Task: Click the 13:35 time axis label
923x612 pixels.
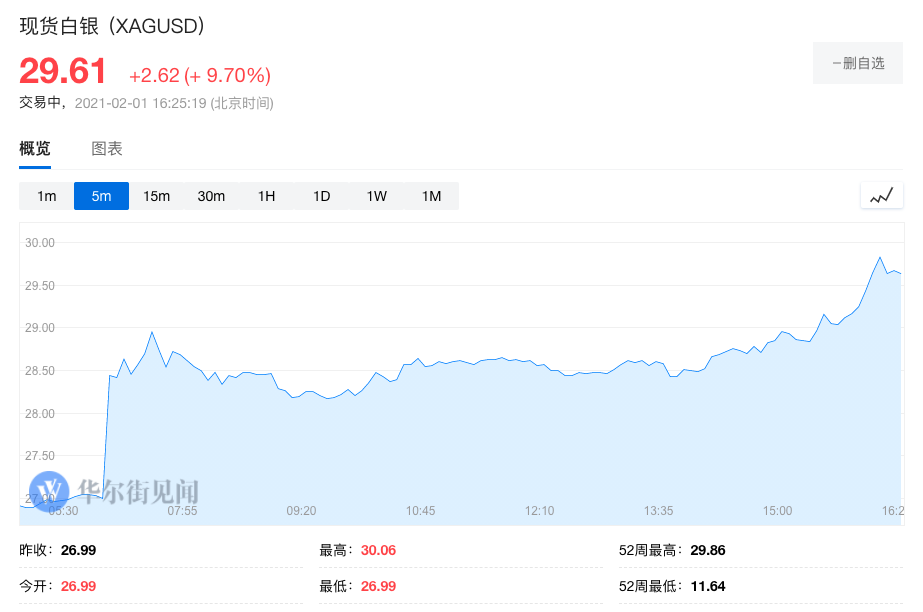Action: pos(658,511)
